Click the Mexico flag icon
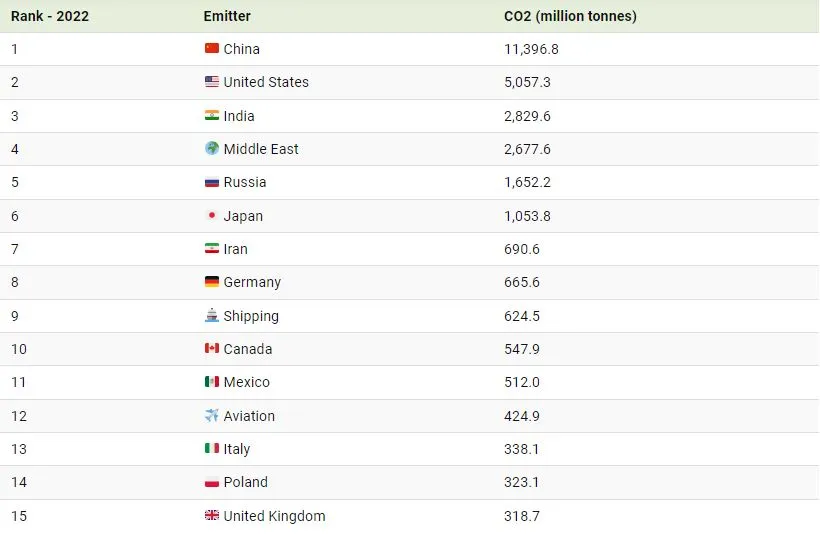The height and width of the screenshot is (539, 820). (211, 382)
